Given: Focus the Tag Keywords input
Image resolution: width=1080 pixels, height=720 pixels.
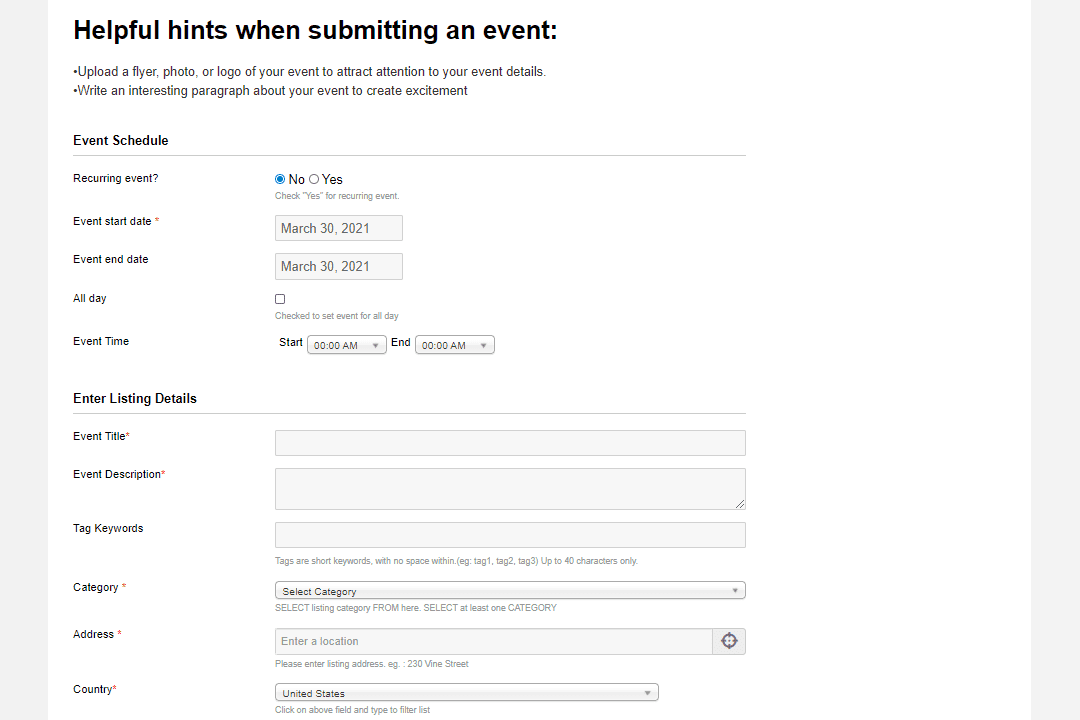Looking at the screenshot, I should pyautogui.click(x=510, y=535).
